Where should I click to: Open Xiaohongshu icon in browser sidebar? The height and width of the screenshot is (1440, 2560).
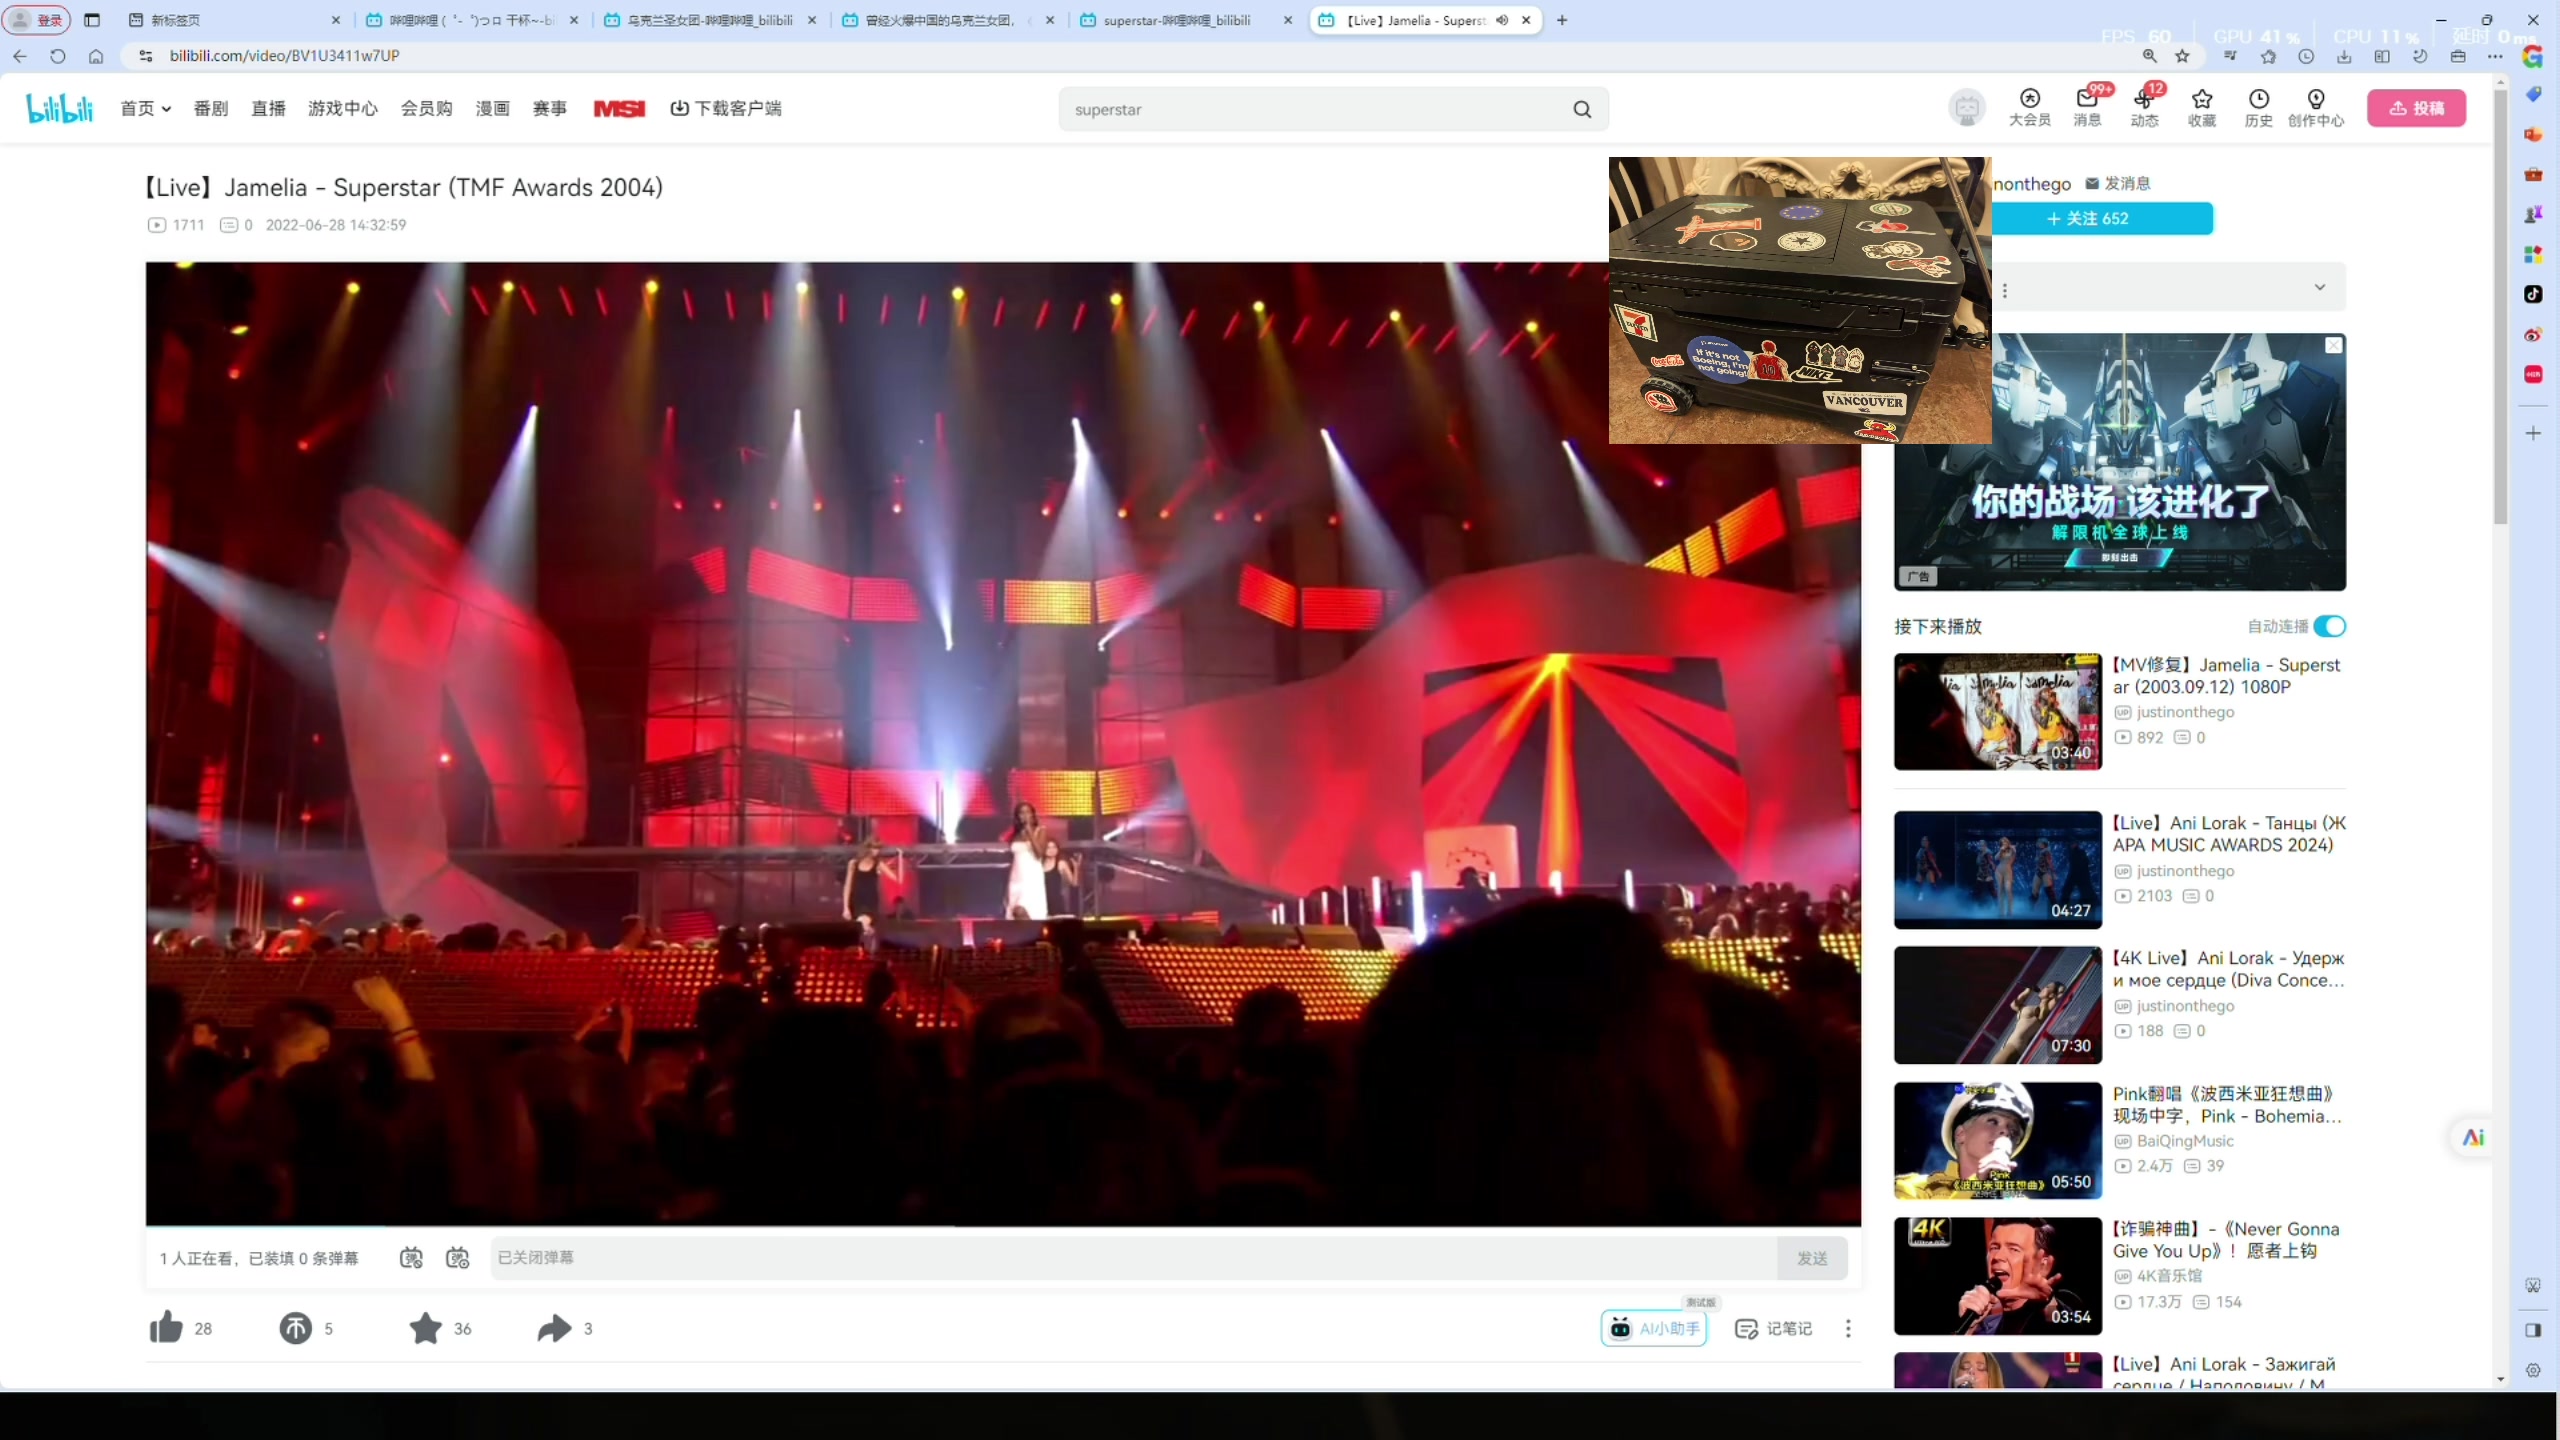tap(2532, 374)
